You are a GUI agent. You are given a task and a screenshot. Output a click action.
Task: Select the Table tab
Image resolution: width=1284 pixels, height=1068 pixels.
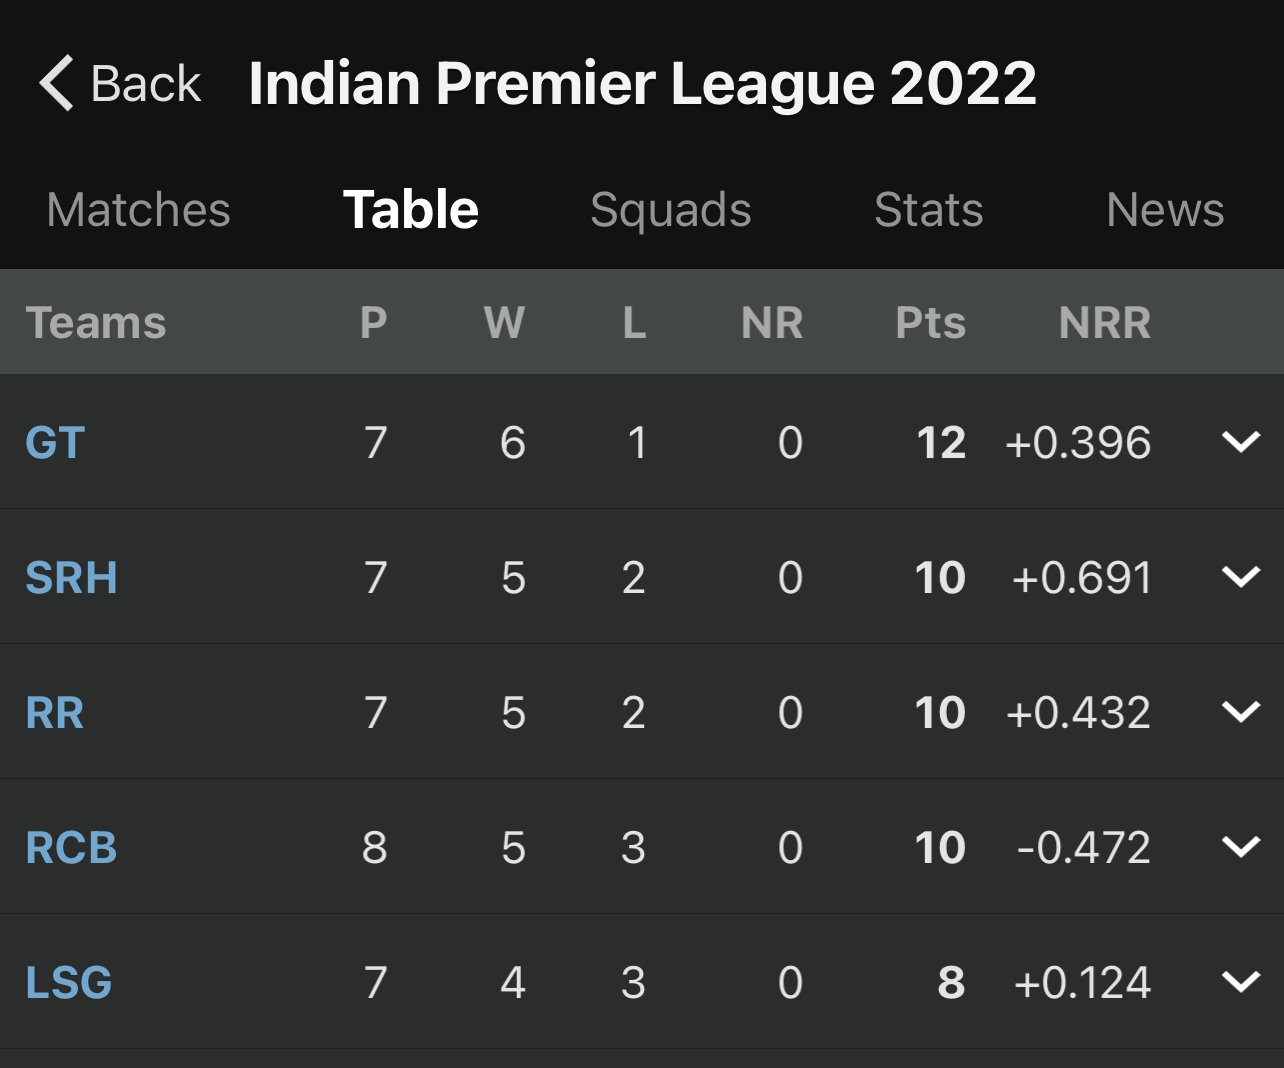coord(411,210)
